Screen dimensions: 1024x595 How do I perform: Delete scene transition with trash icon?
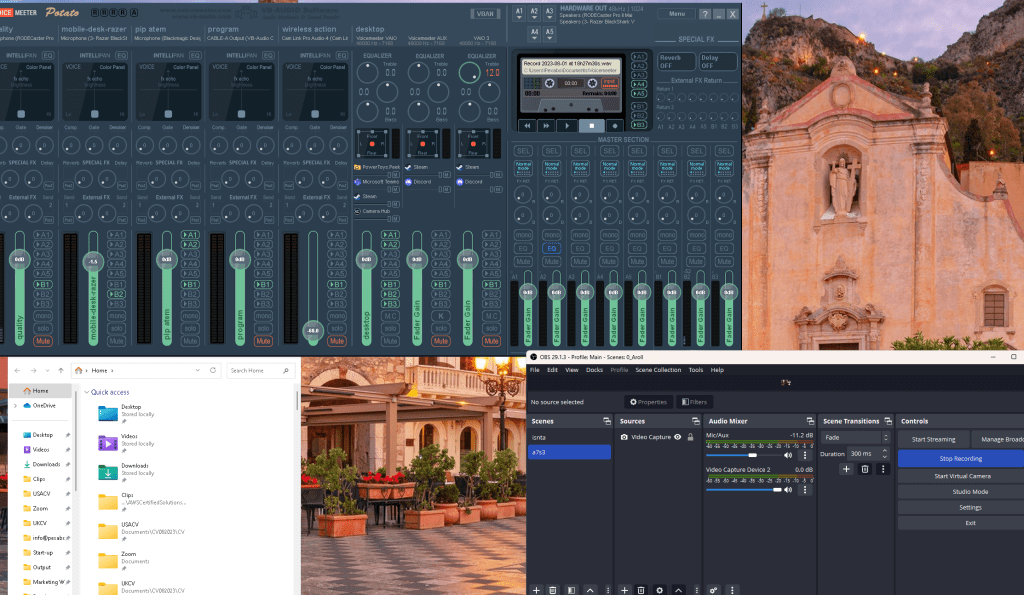coord(865,469)
